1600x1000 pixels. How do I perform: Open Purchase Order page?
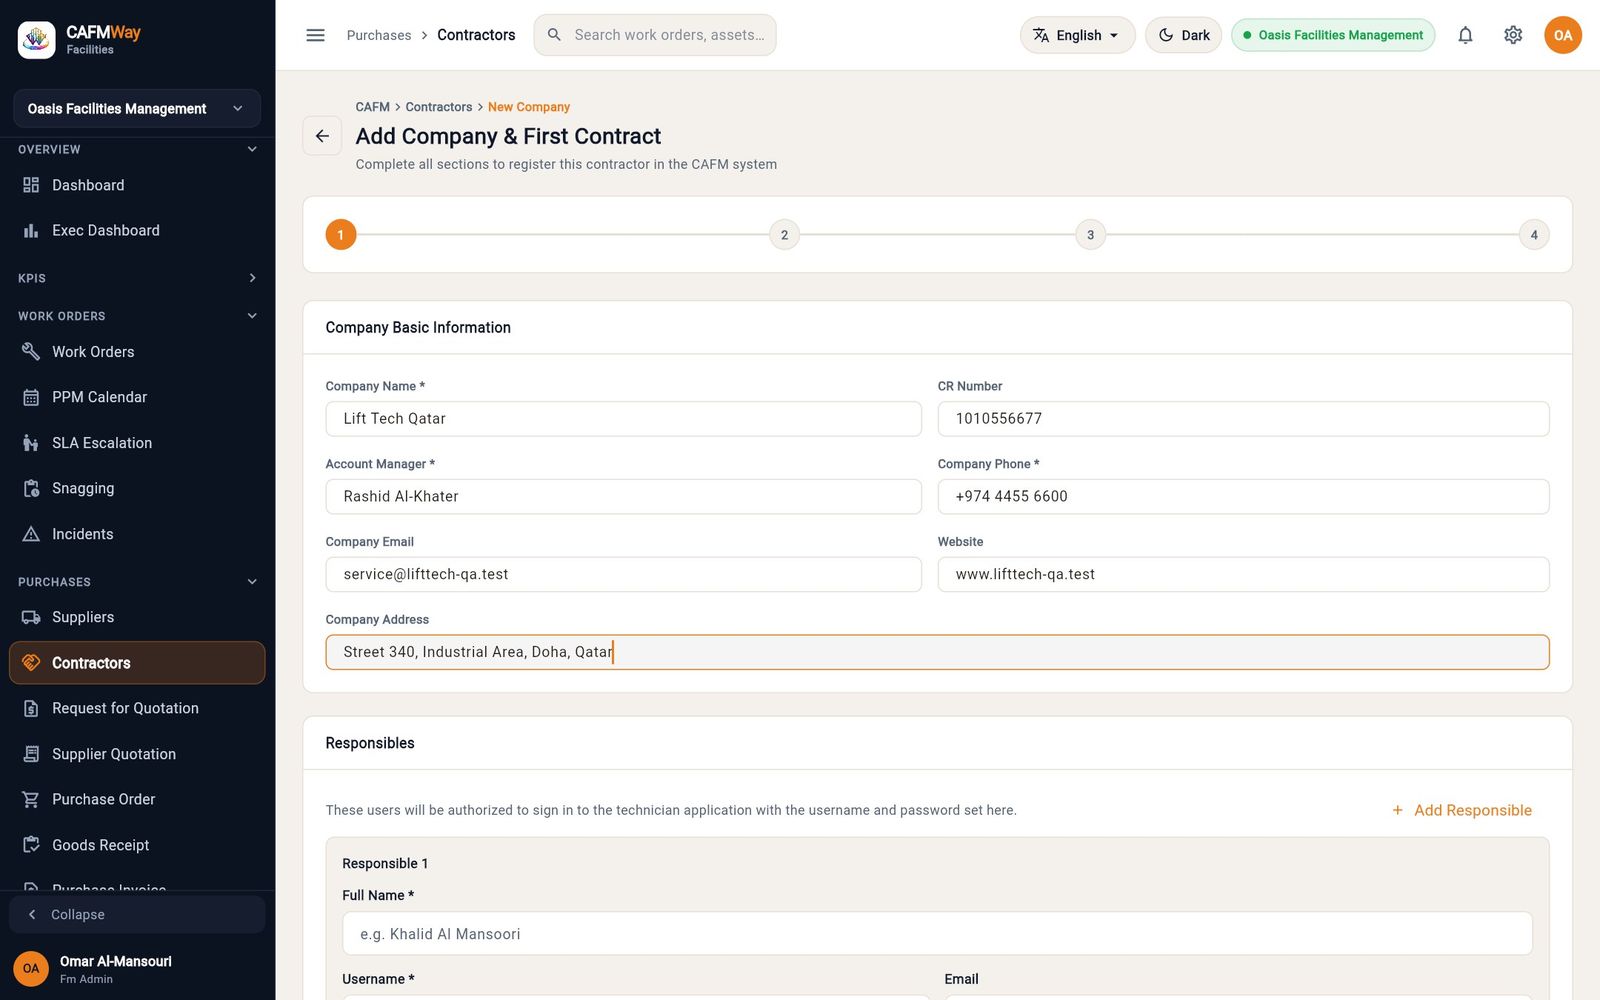[x=137, y=799]
